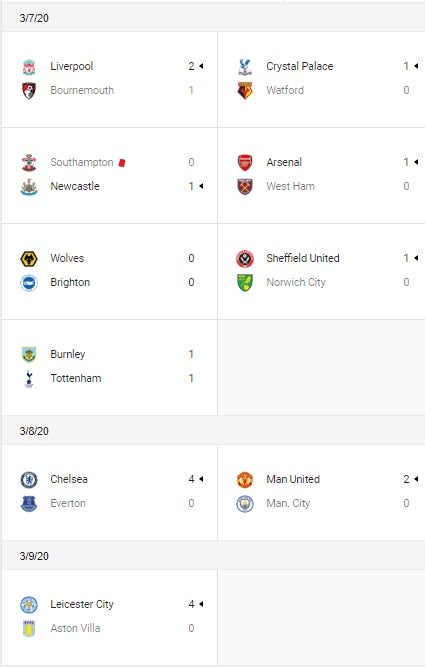Image resolution: width=425 pixels, height=667 pixels.
Task: Click the winner arrow beside Chelsea's score
Action: pyautogui.click(x=201, y=479)
